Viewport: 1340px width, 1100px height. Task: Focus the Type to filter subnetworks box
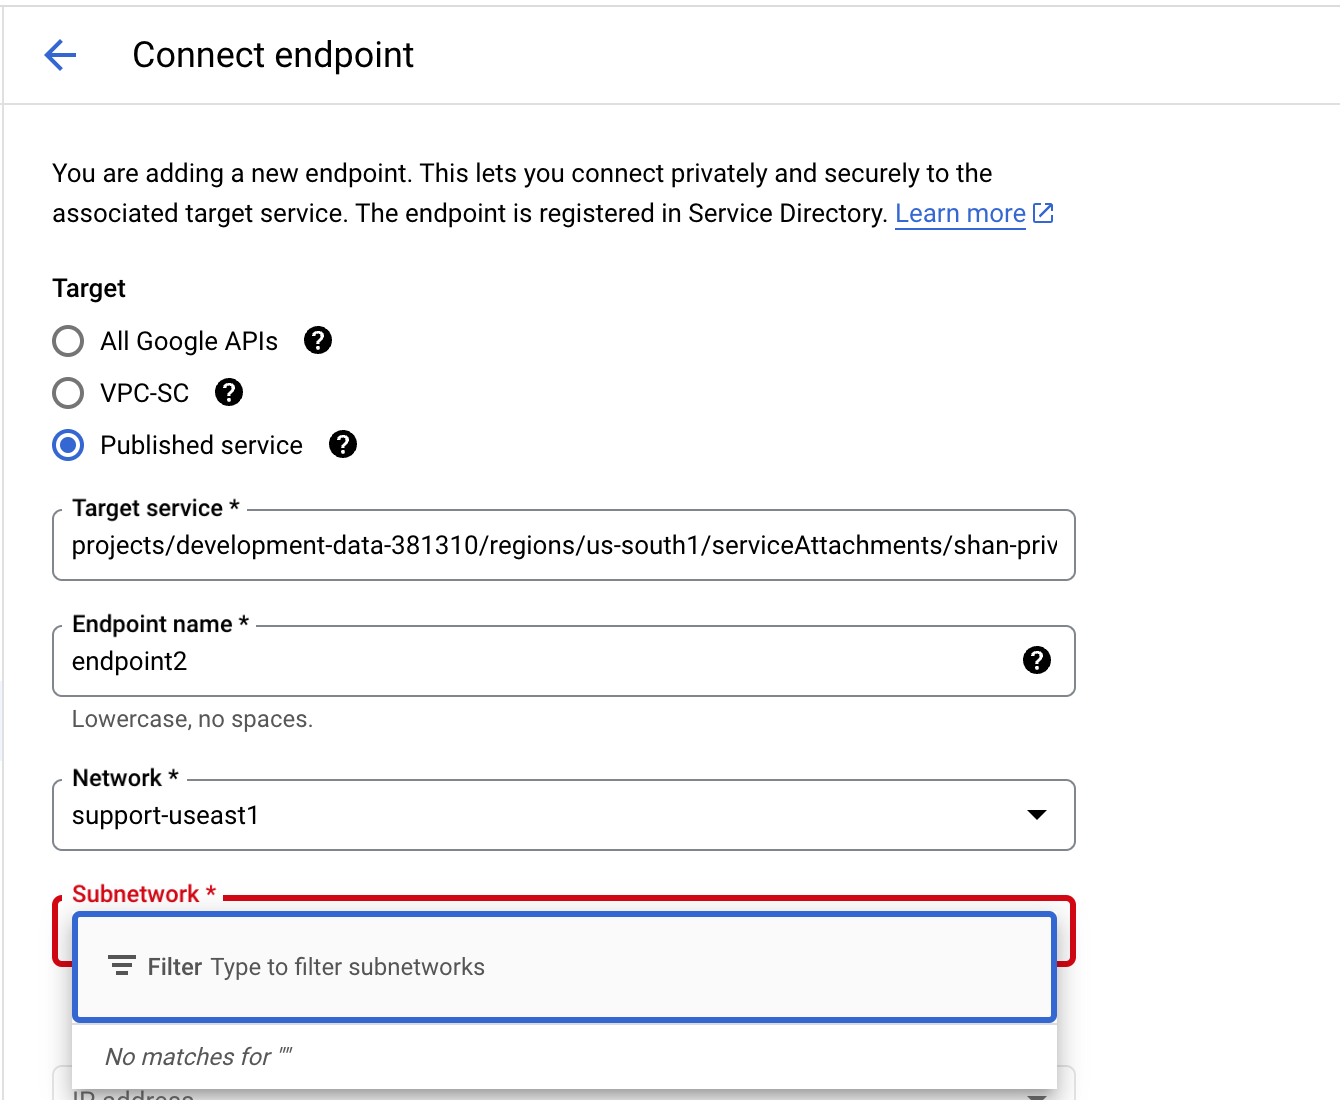565,967
